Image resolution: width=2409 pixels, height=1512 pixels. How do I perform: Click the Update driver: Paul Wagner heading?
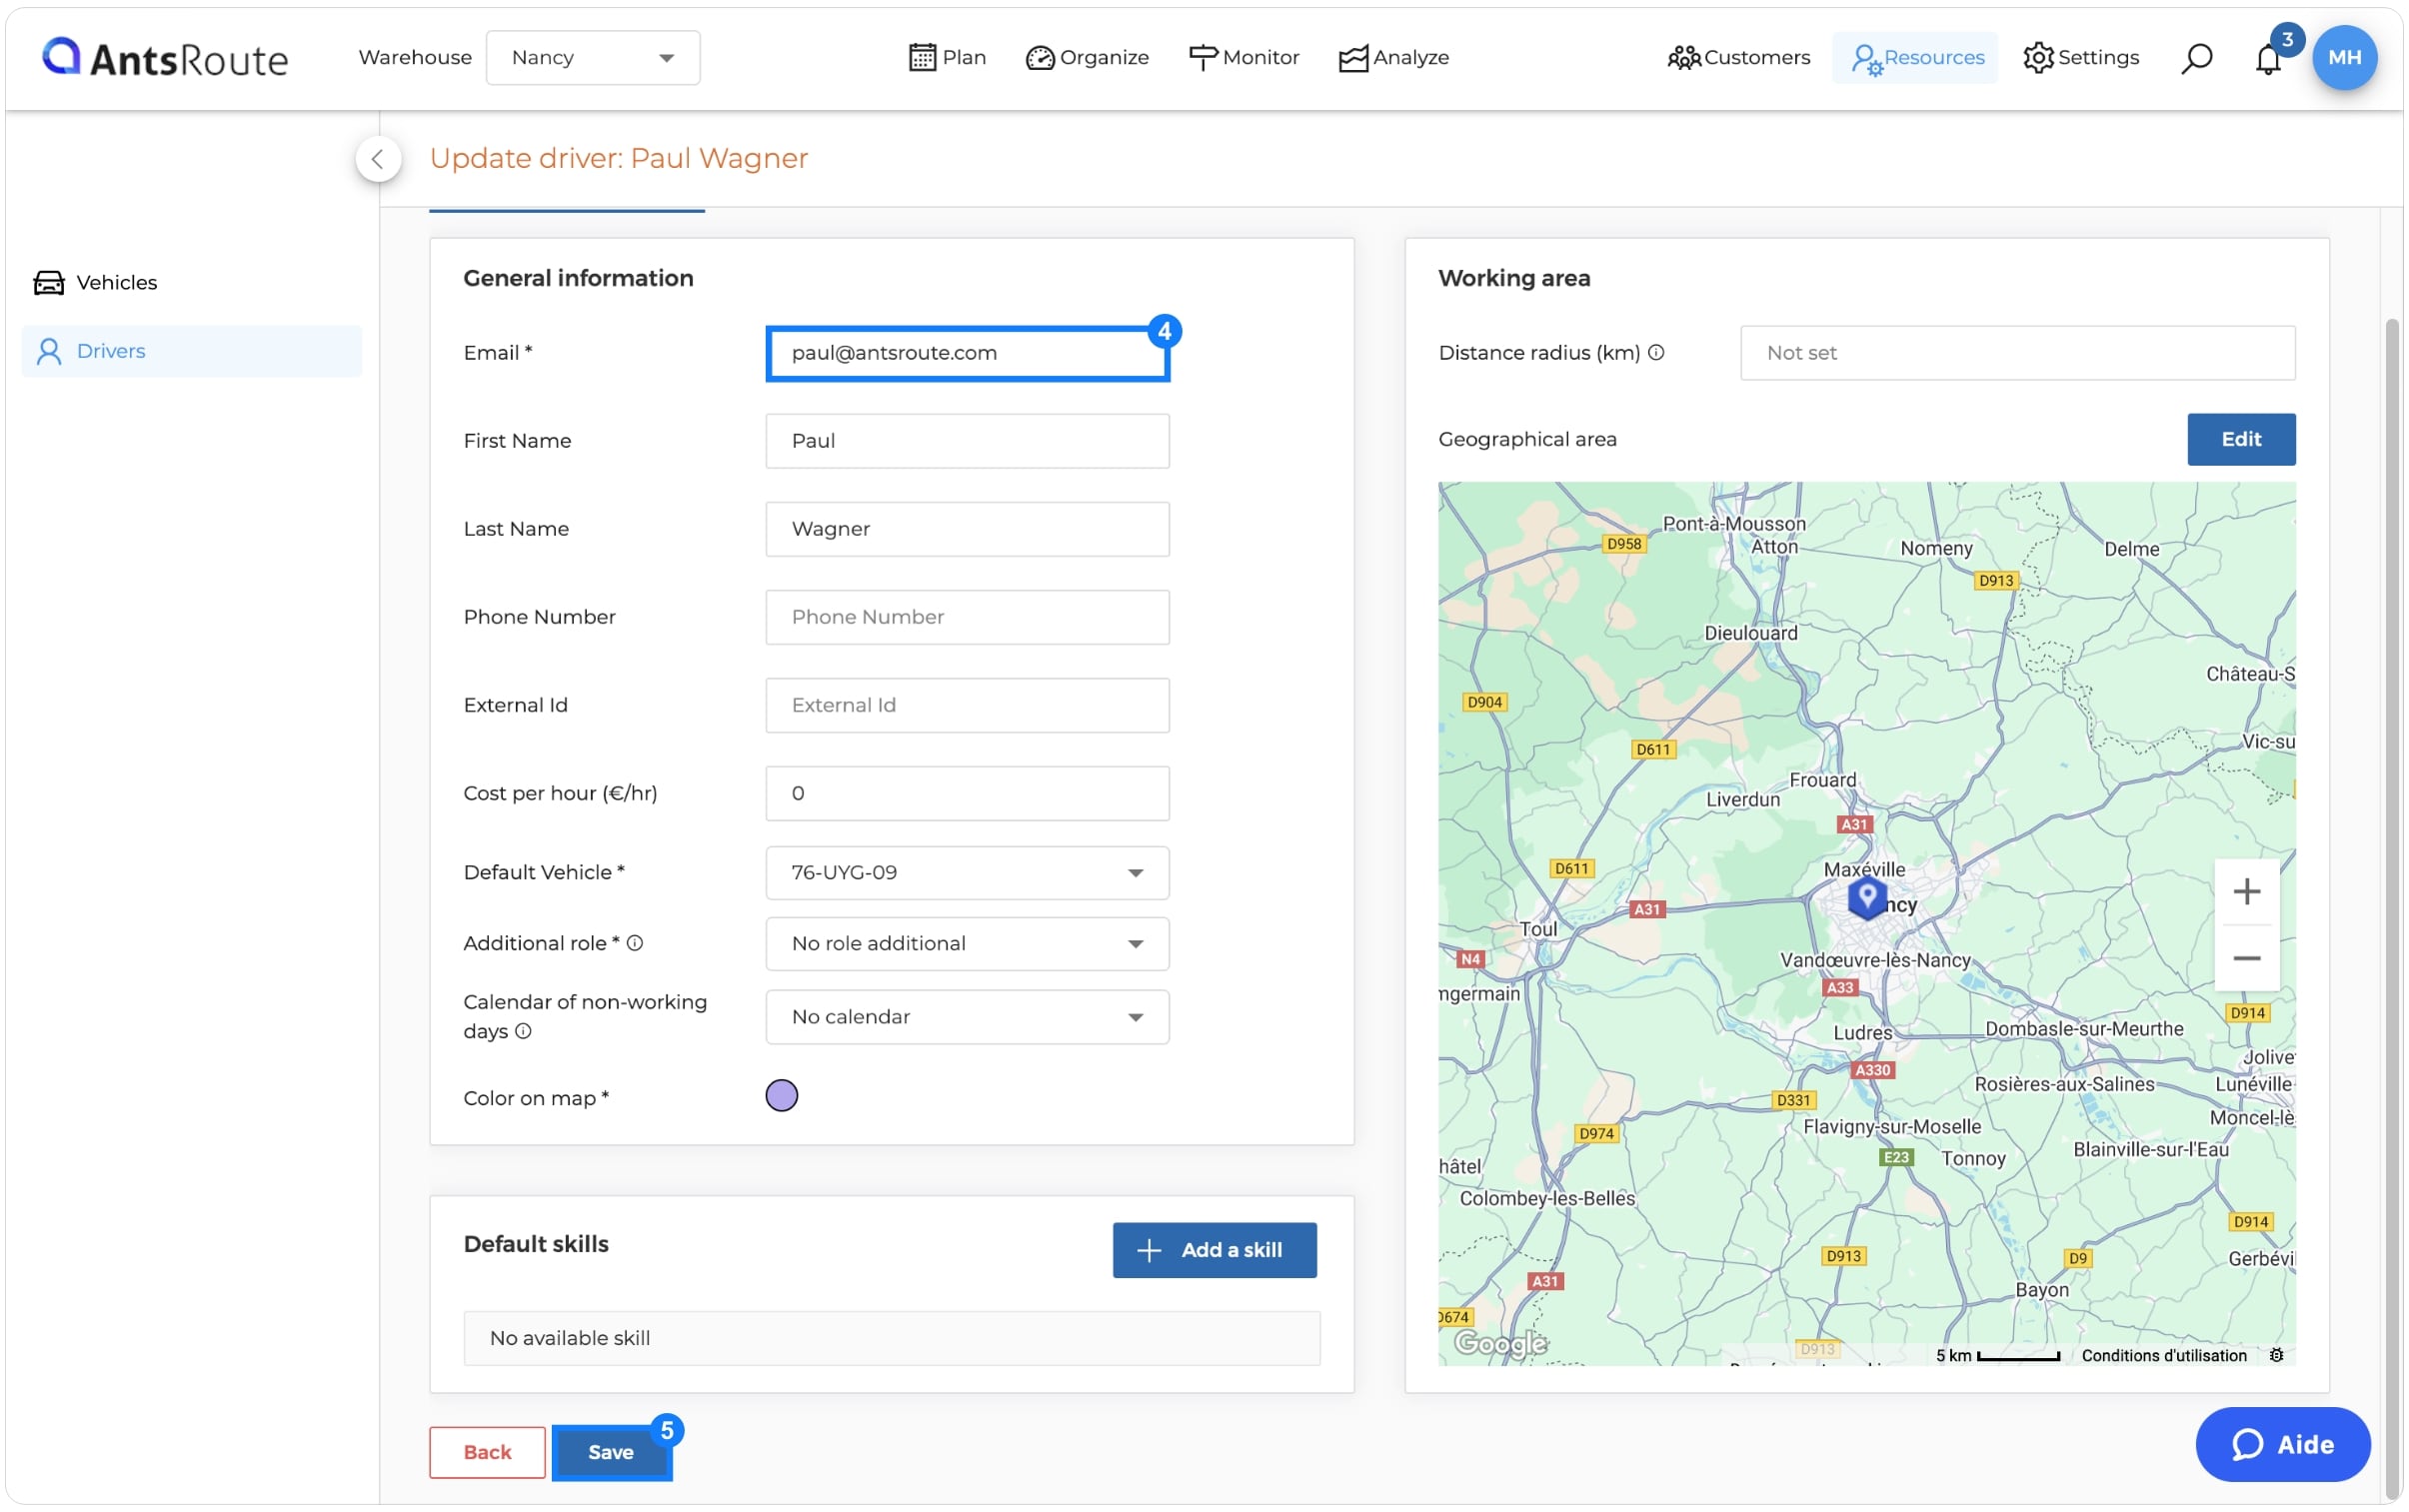(618, 158)
